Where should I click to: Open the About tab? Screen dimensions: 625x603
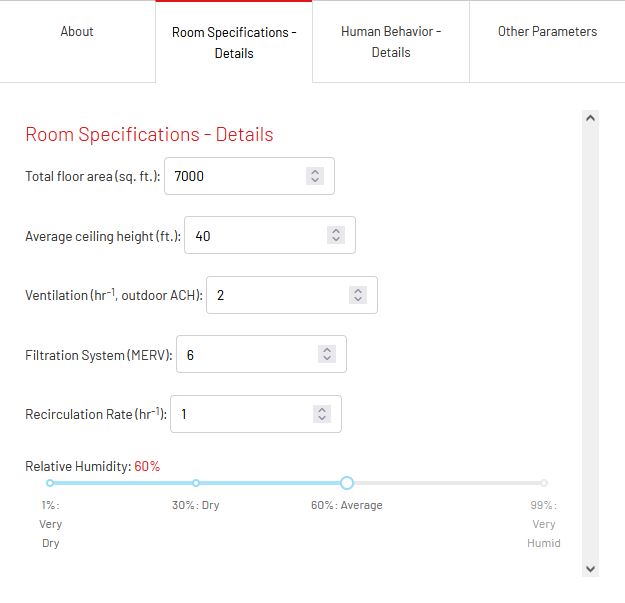[x=77, y=31]
